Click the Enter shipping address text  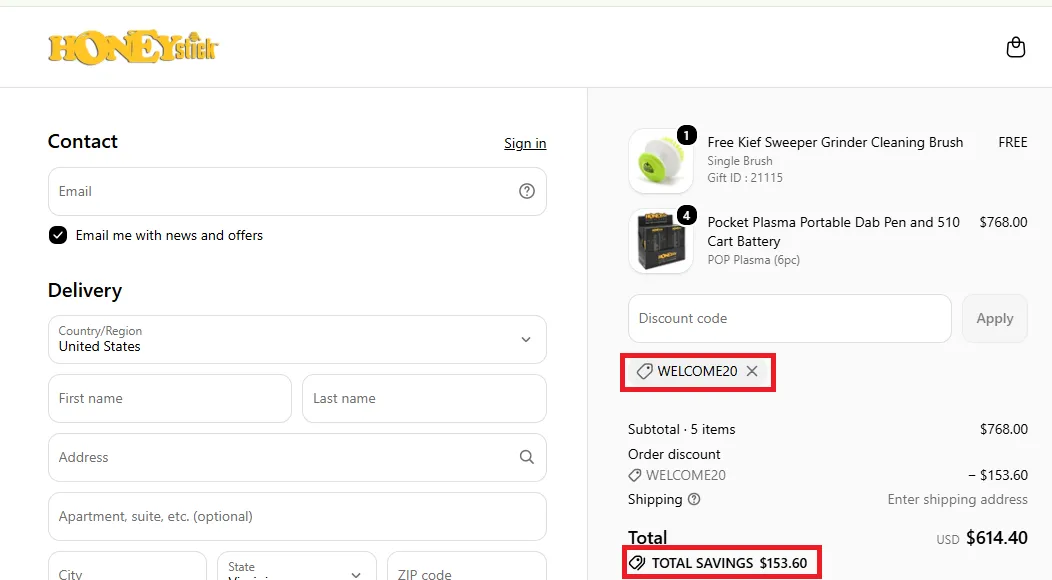[x=957, y=499]
